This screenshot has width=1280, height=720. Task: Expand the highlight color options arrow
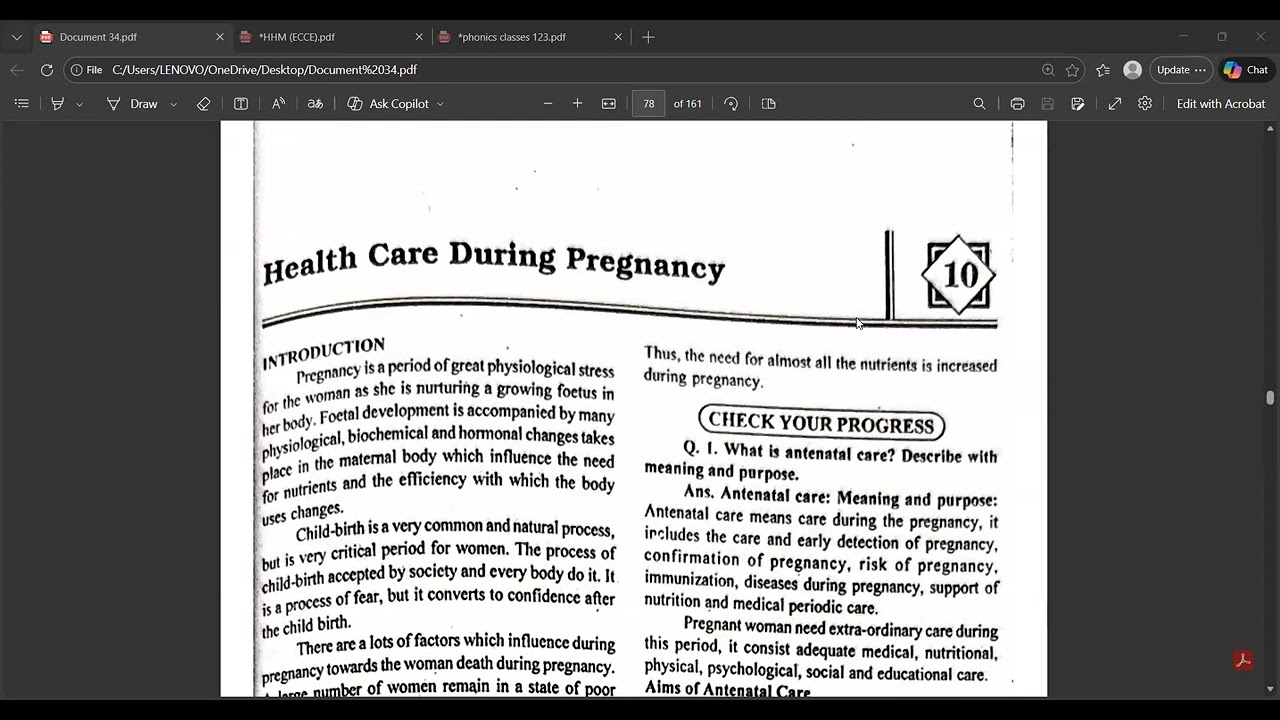(80, 104)
